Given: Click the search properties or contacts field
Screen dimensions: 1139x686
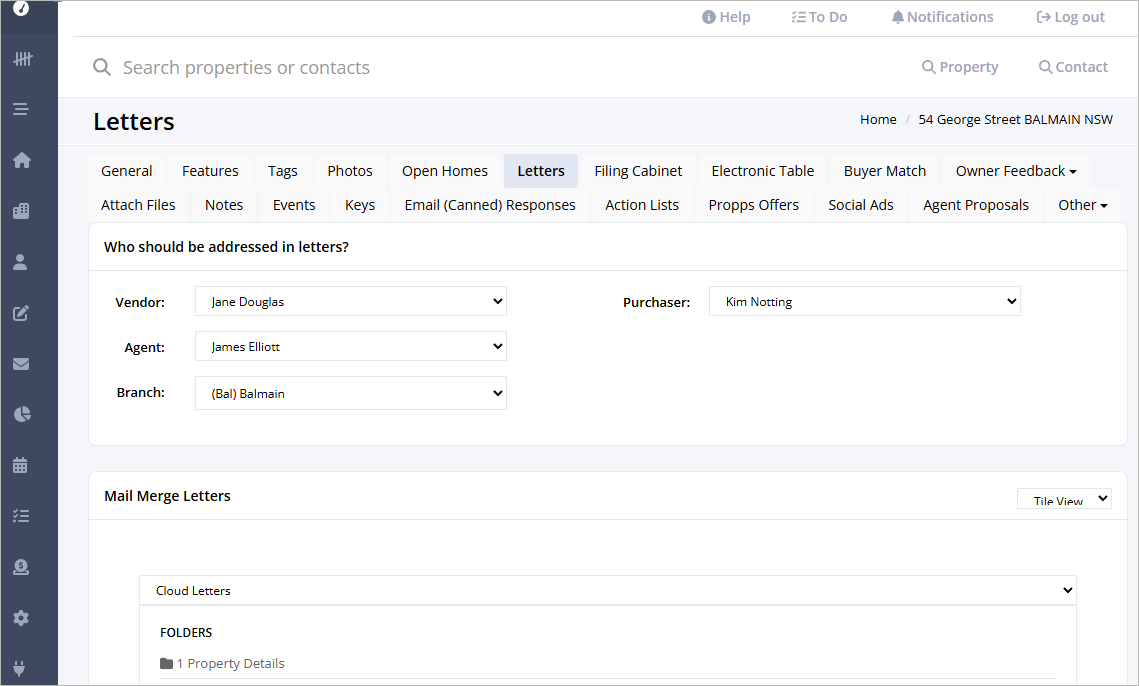Looking at the screenshot, I should pyautogui.click(x=400, y=68).
